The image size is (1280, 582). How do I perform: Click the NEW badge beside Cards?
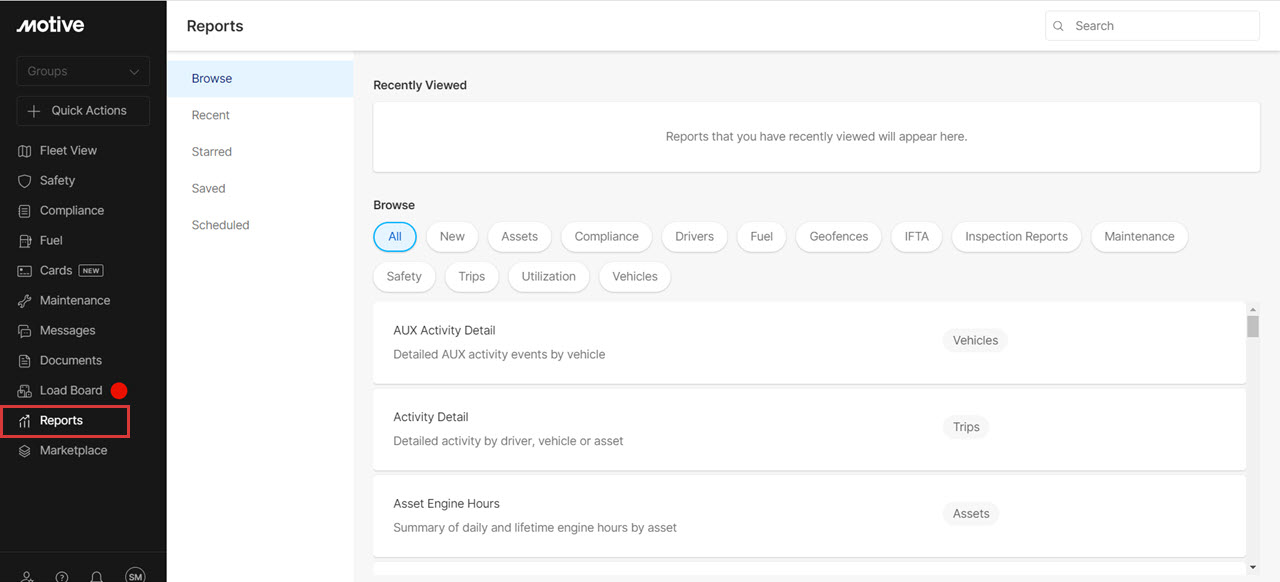(91, 271)
